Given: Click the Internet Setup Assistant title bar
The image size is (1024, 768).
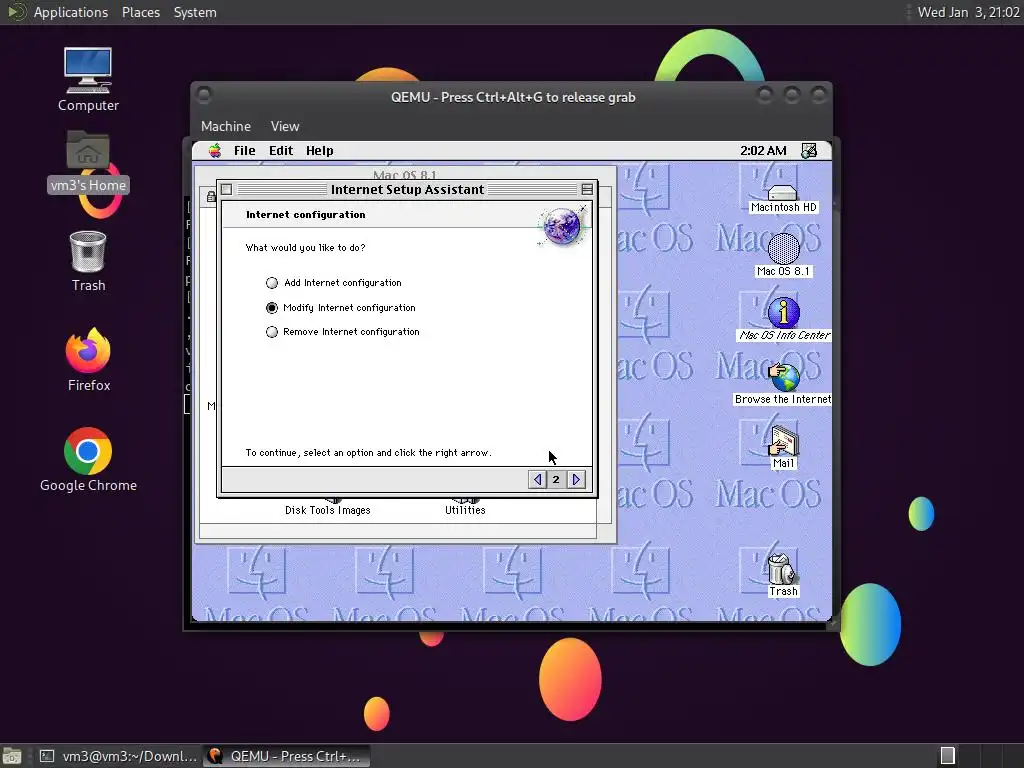Looking at the screenshot, I should [408, 189].
